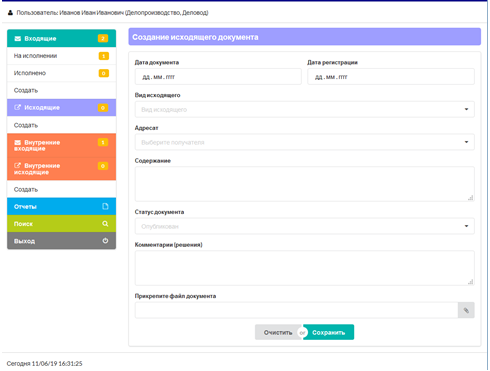The width and height of the screenshot is (490, 371).
Task: Open Исполнено list
Action: 62,73
